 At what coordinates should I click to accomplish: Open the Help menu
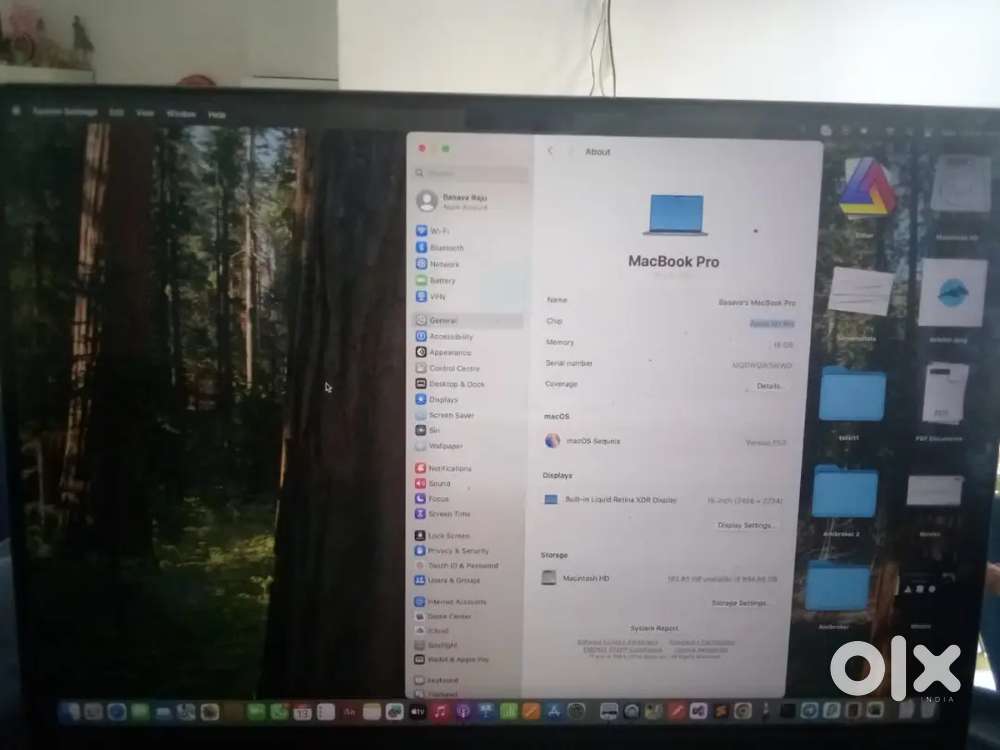click(217, 115)
